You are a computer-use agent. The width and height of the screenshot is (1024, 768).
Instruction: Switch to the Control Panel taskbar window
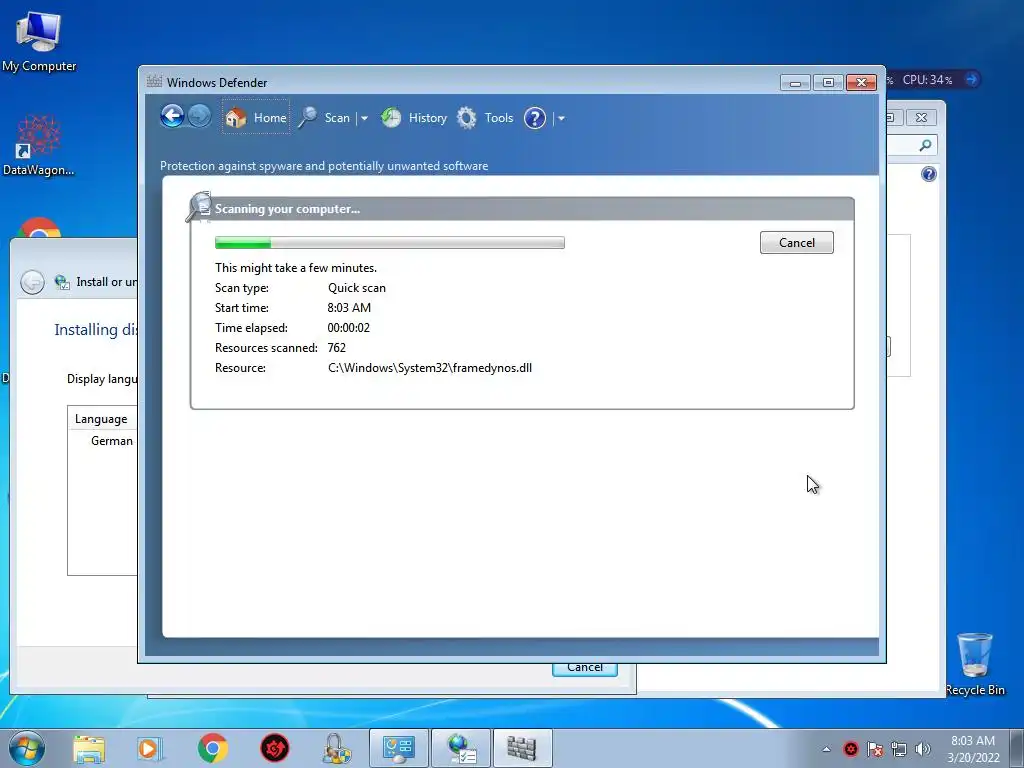(399, 748)
